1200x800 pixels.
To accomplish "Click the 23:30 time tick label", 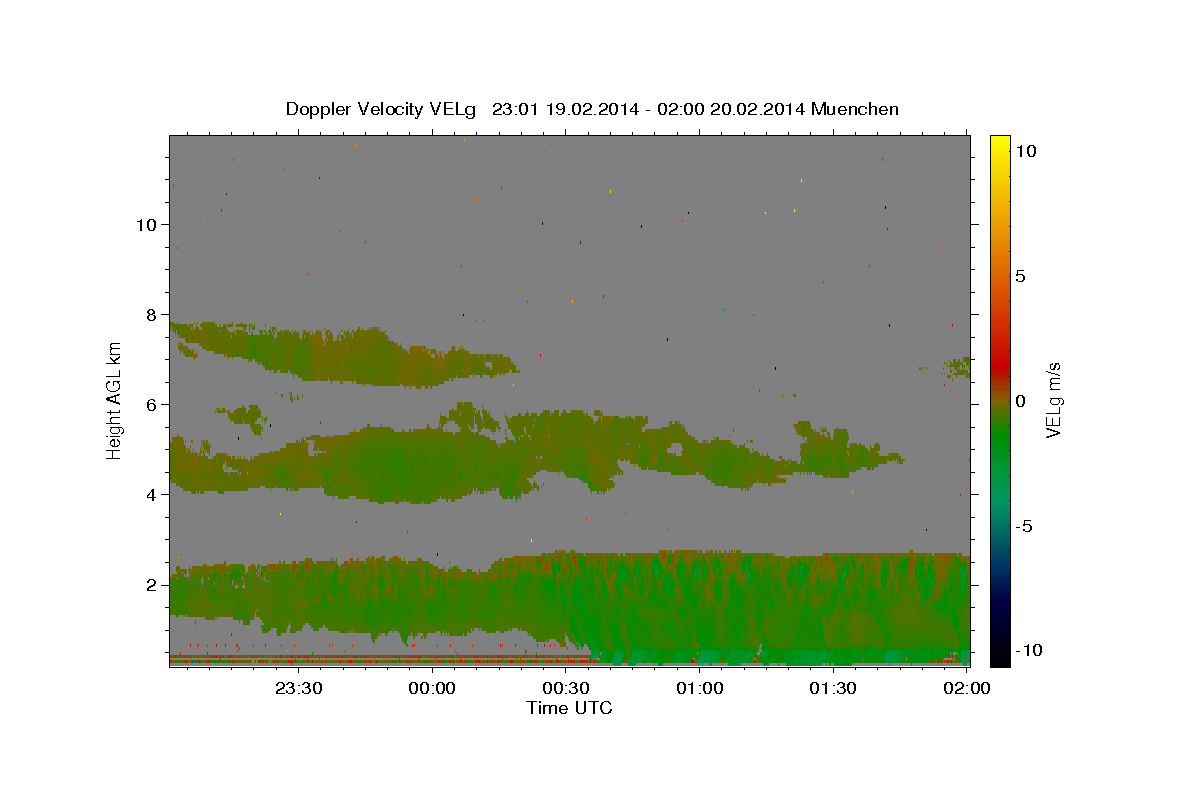I will [x=298, y=689].
